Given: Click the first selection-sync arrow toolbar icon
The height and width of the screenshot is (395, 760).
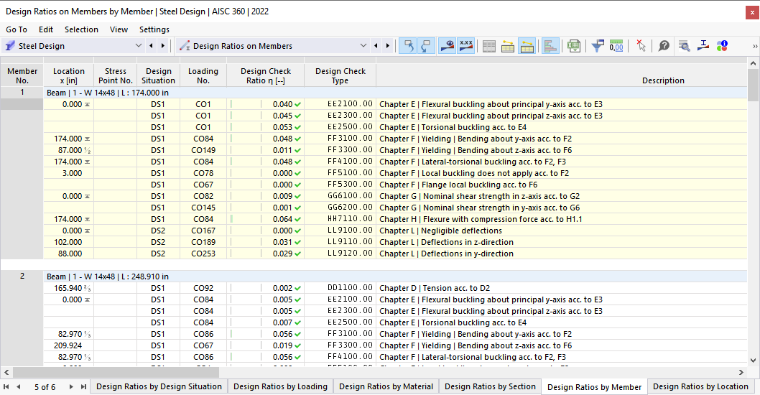Looking at the screenshot, I should 409,46.
